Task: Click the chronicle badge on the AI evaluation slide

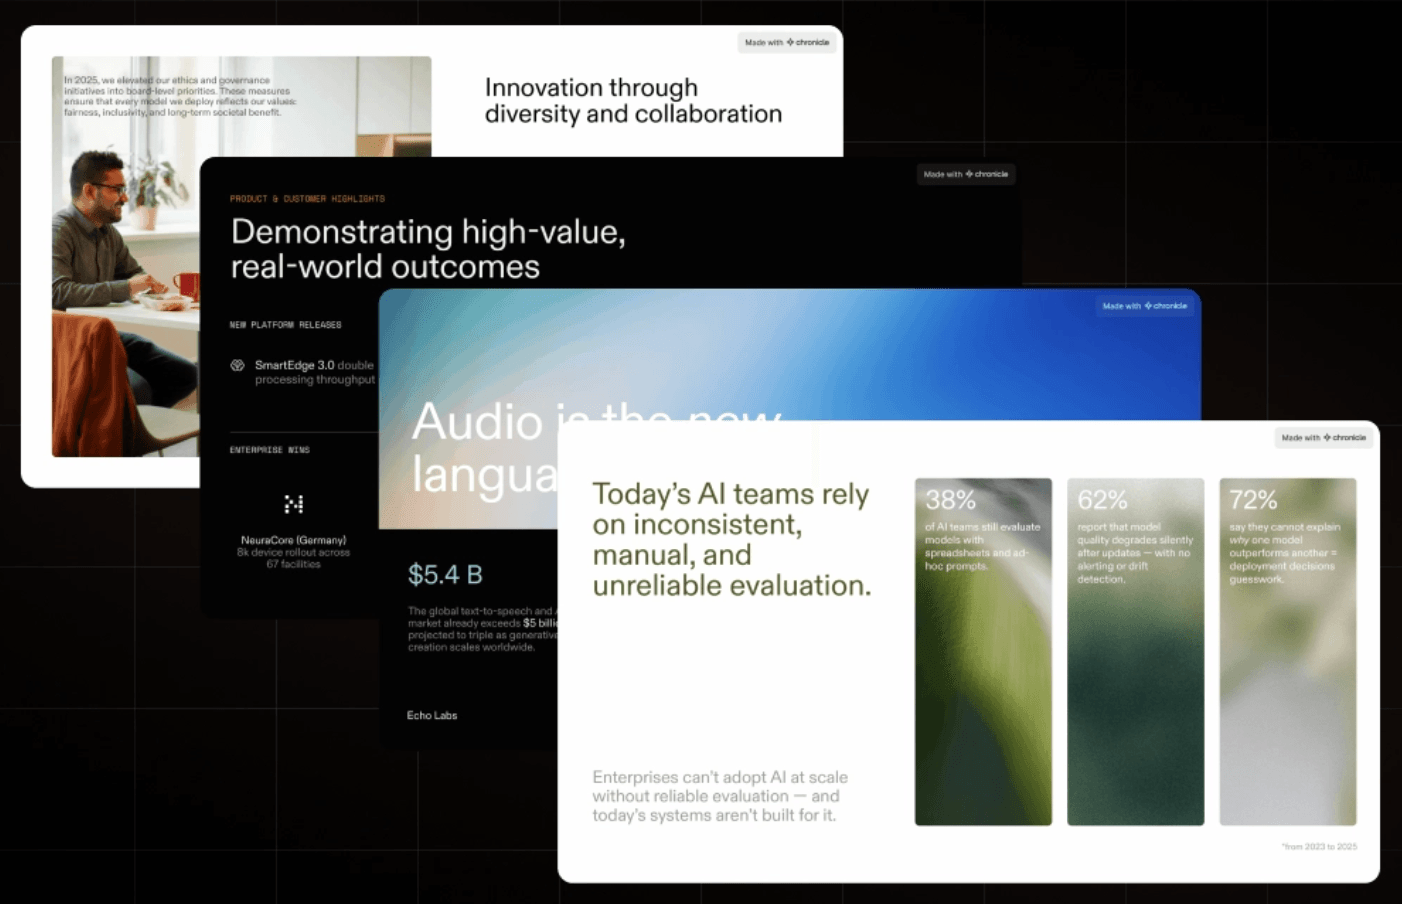Action: coord(1324,438)
